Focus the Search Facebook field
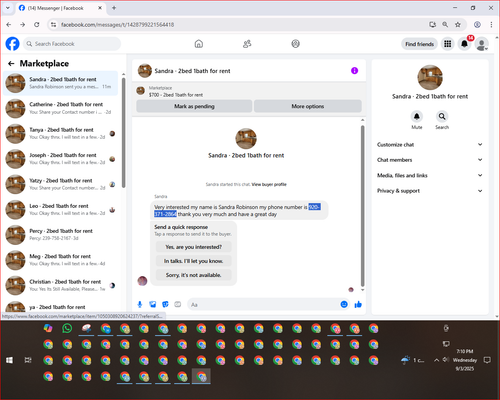500x400 pixels. pos(72,44)
